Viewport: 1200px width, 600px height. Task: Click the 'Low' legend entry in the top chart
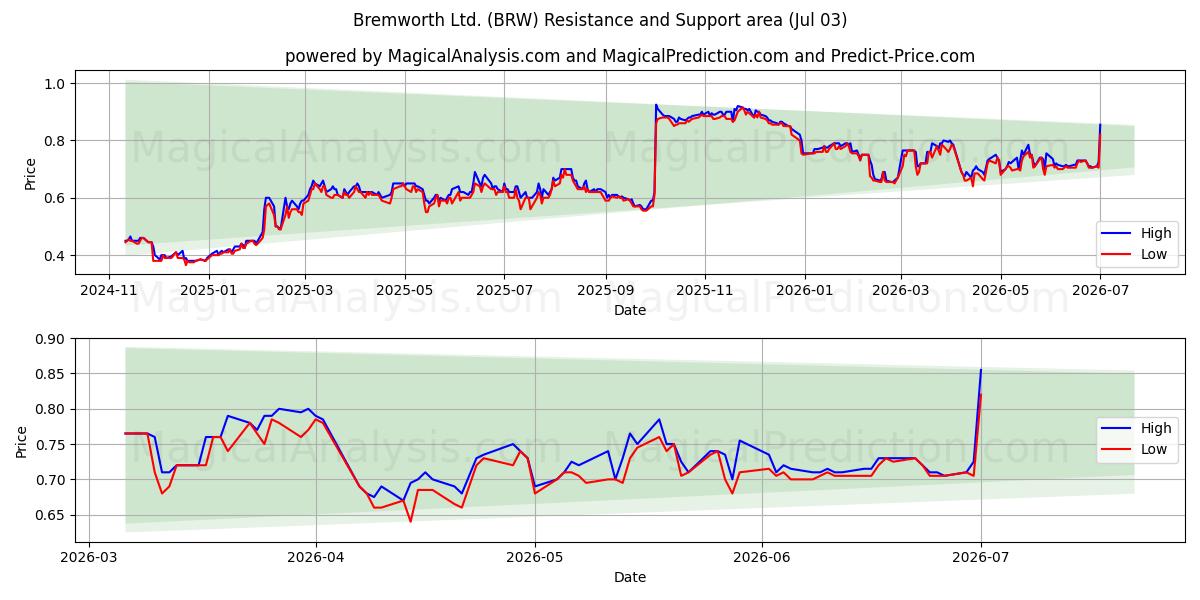(x=1134, y=254)
